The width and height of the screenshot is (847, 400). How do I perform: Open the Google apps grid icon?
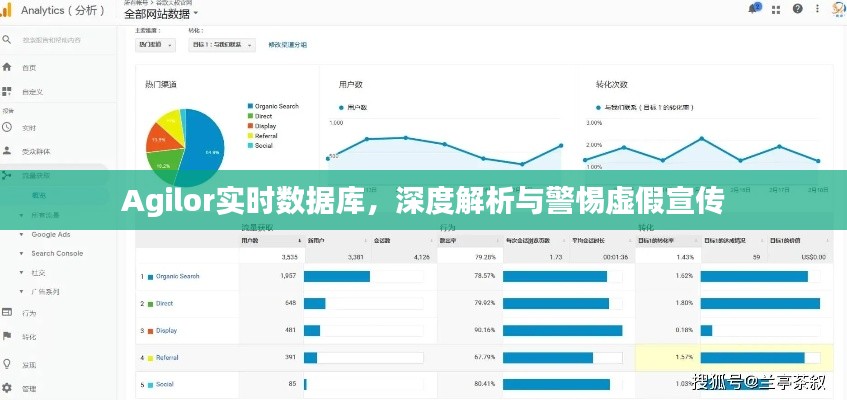coord(776,9)
